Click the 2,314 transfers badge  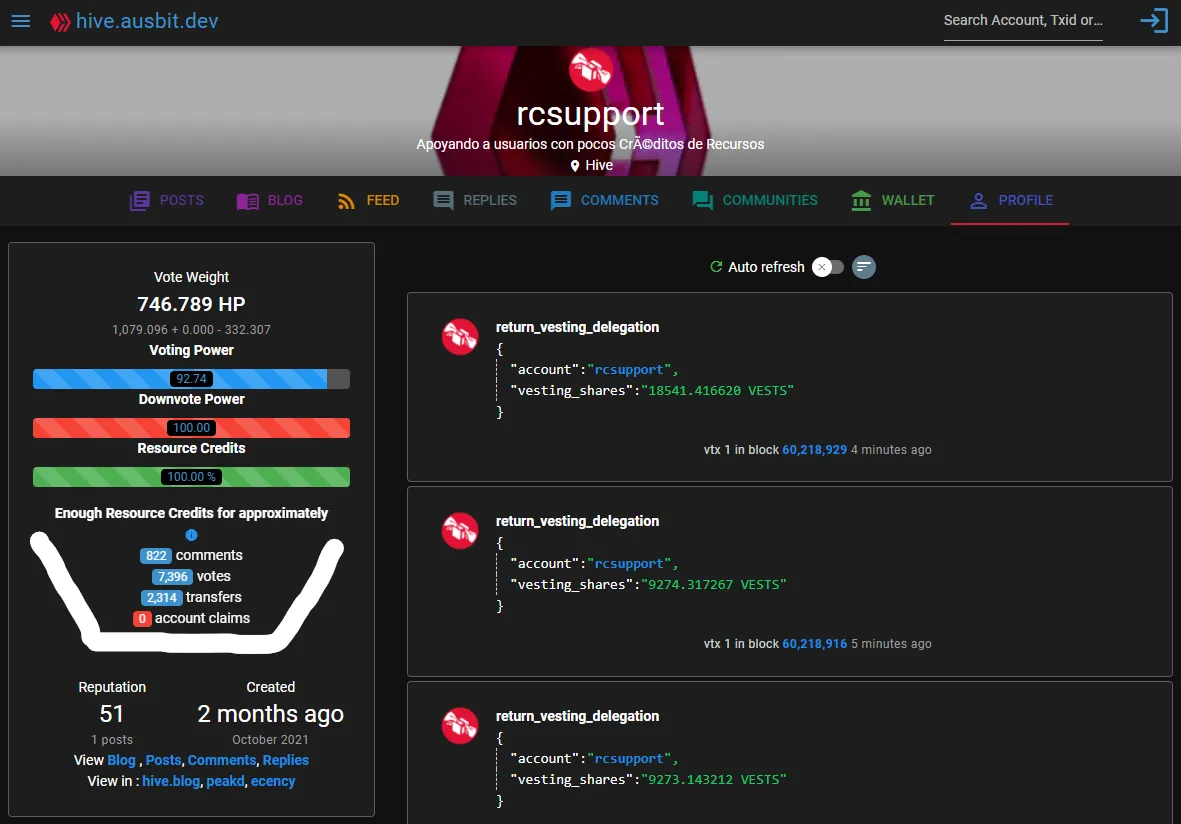pos(162,598)
